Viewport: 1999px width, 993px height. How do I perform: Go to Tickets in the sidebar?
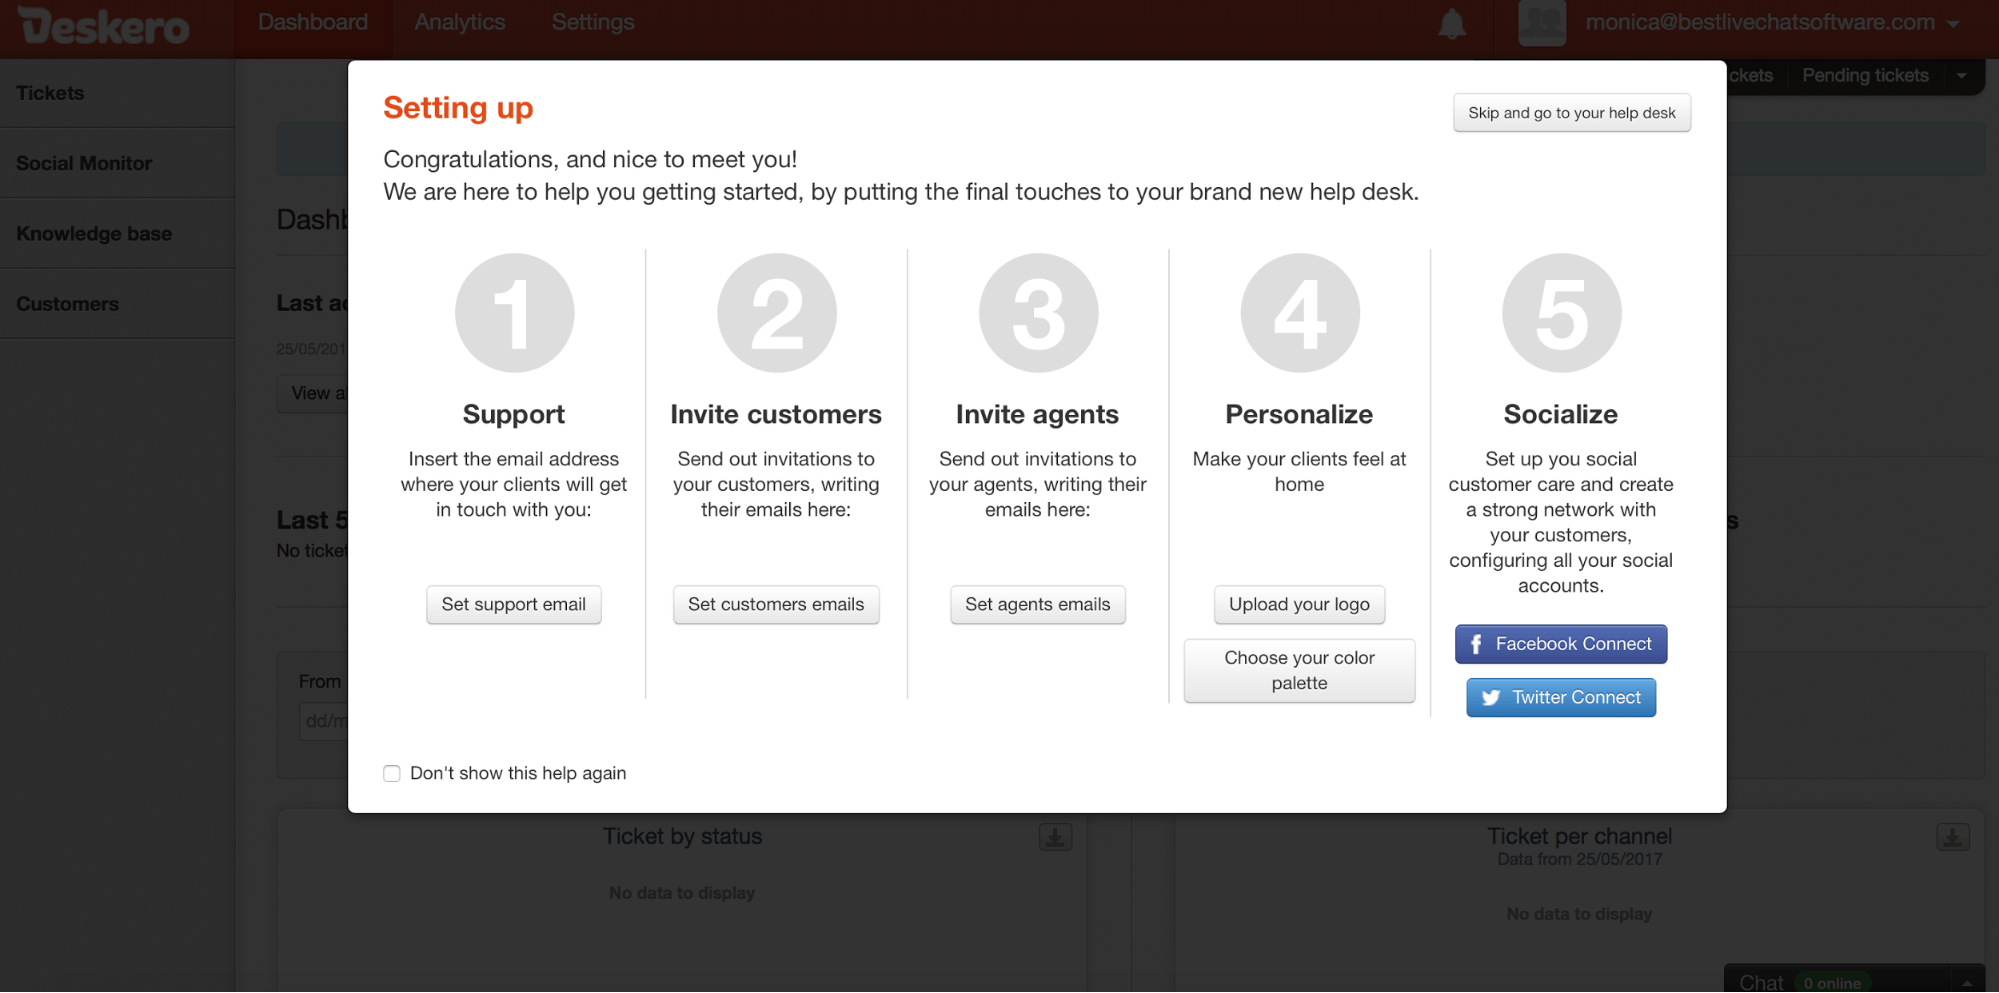tap(117, 93)
